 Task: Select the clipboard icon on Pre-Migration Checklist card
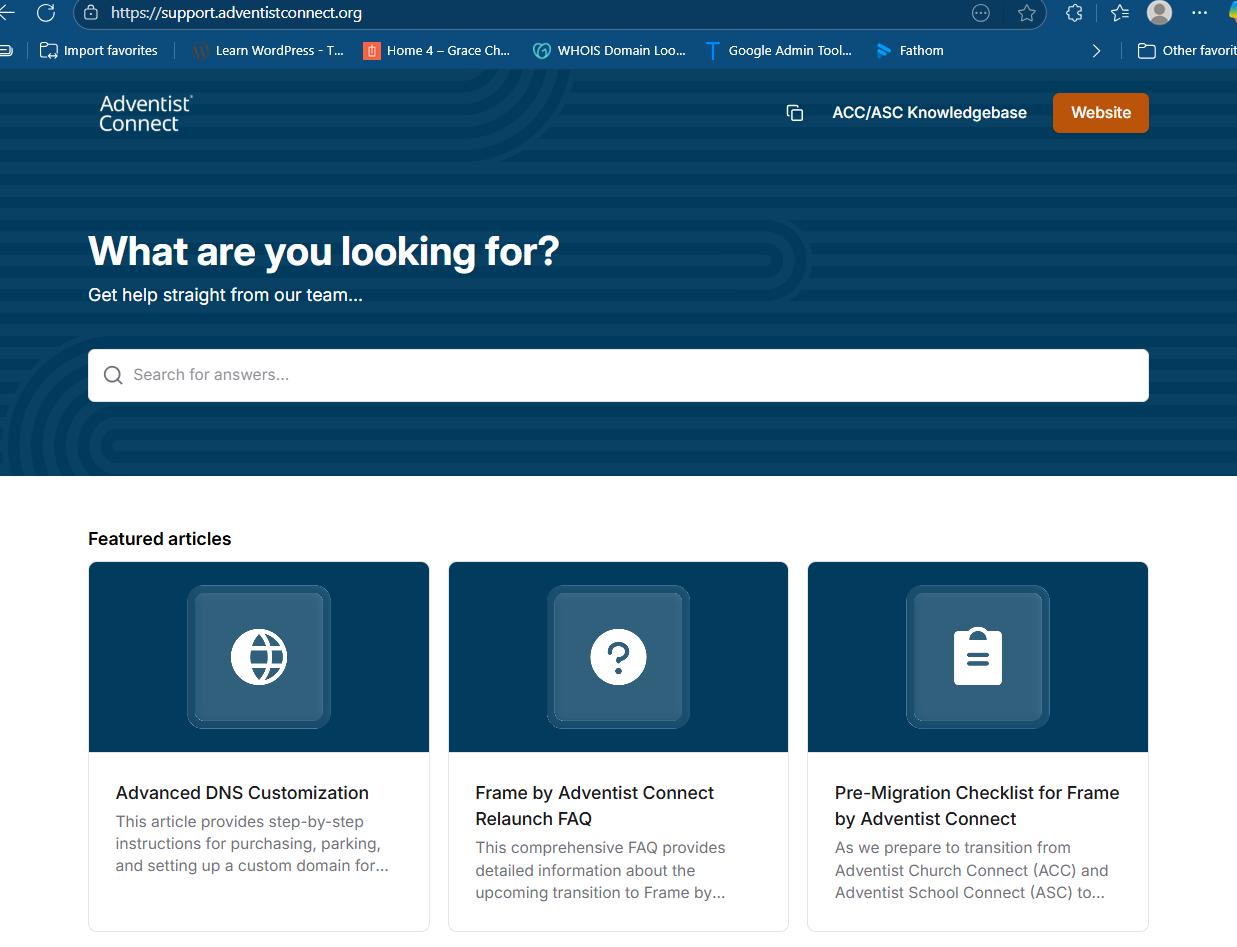tap(977, 657)
